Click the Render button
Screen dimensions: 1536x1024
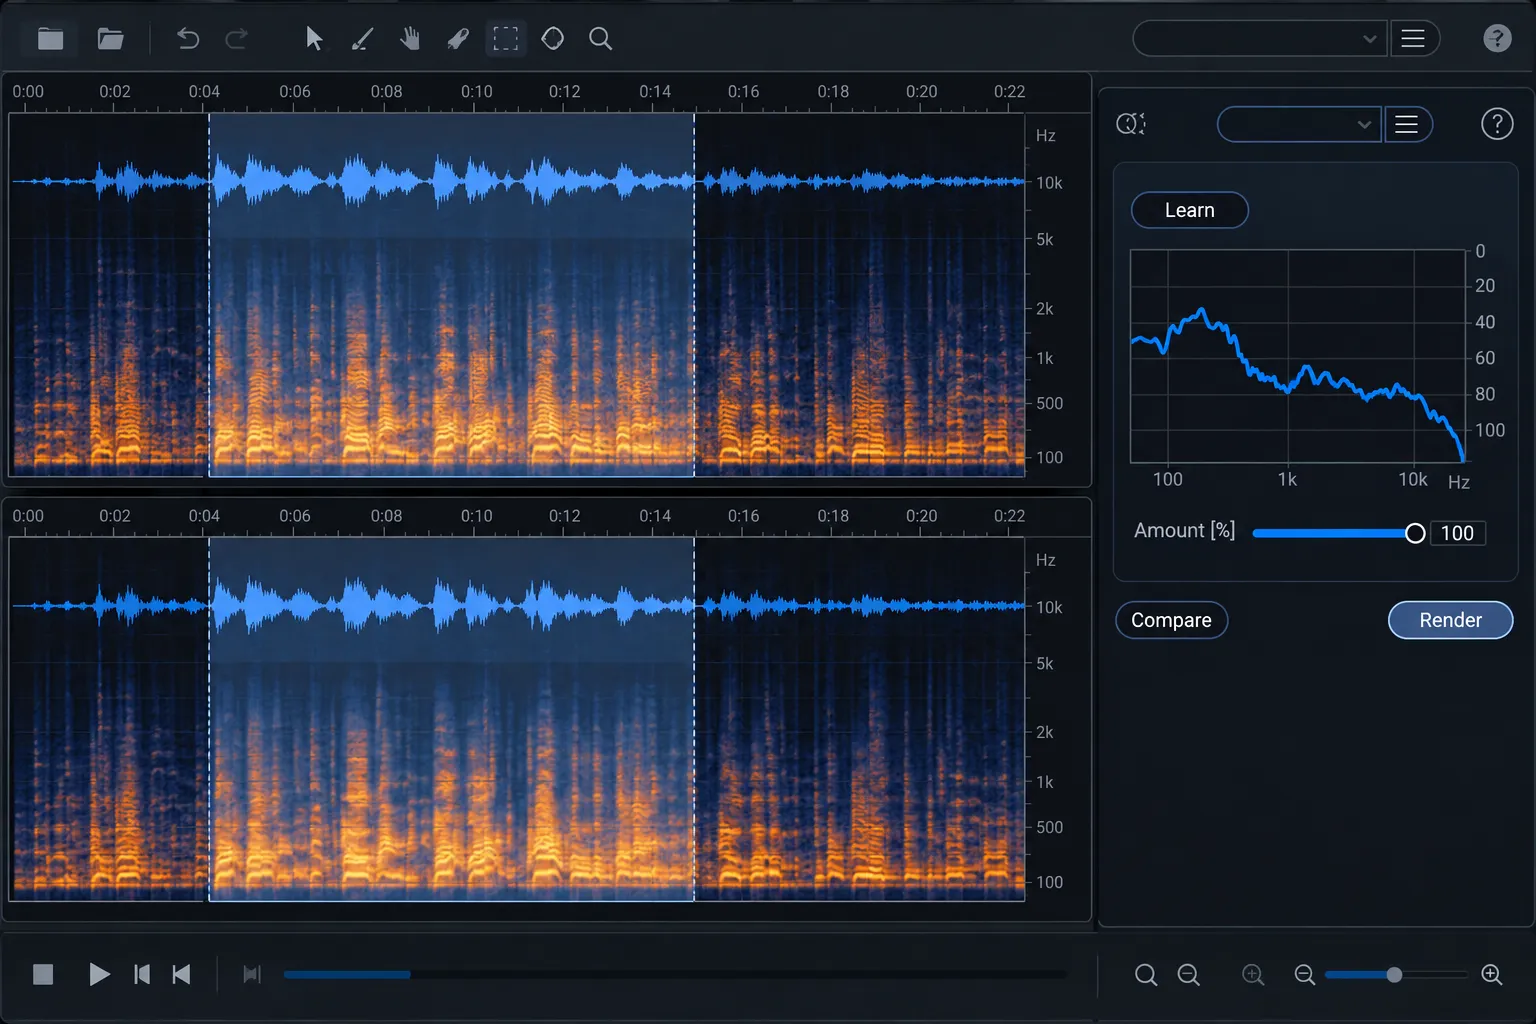[1451, 620]
